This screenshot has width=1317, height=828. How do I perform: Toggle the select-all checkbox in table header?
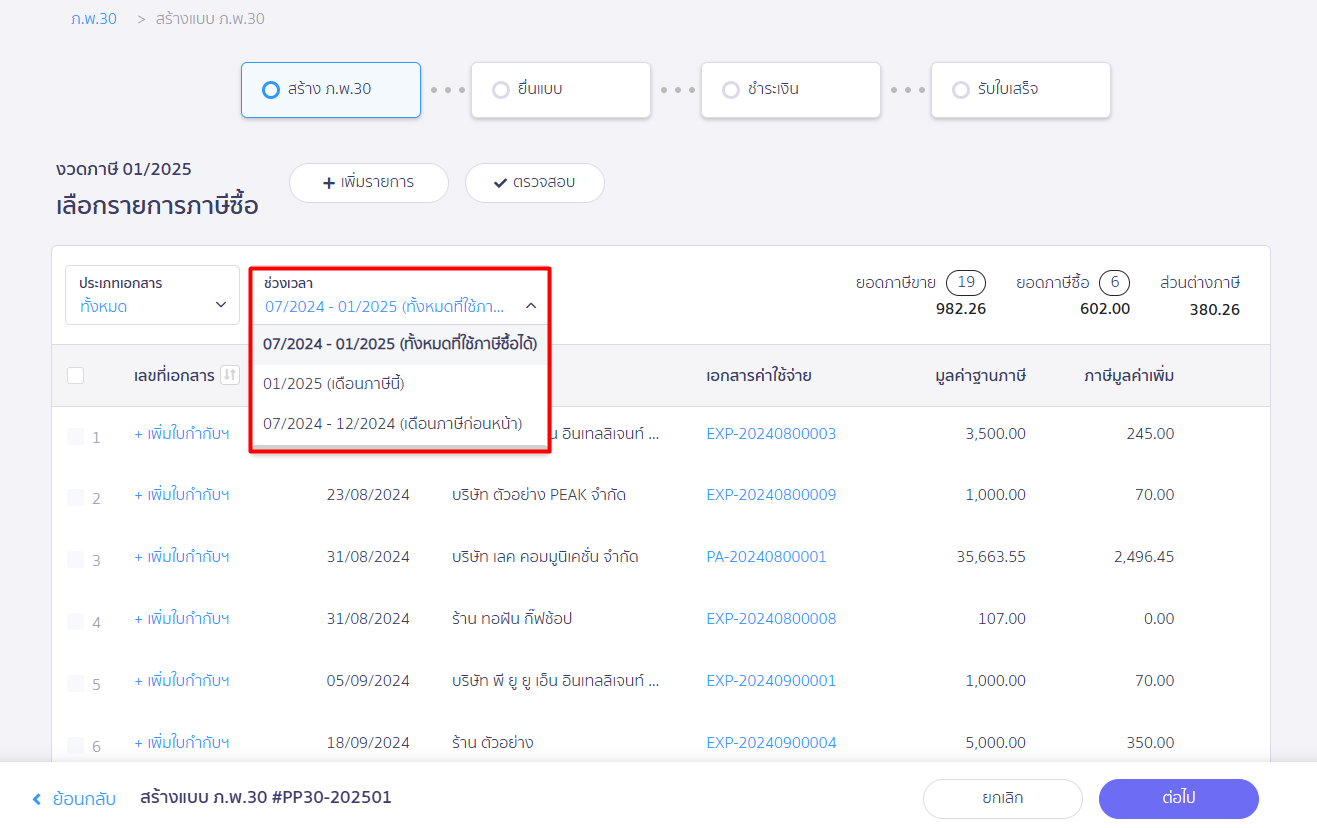coord(76,376)
